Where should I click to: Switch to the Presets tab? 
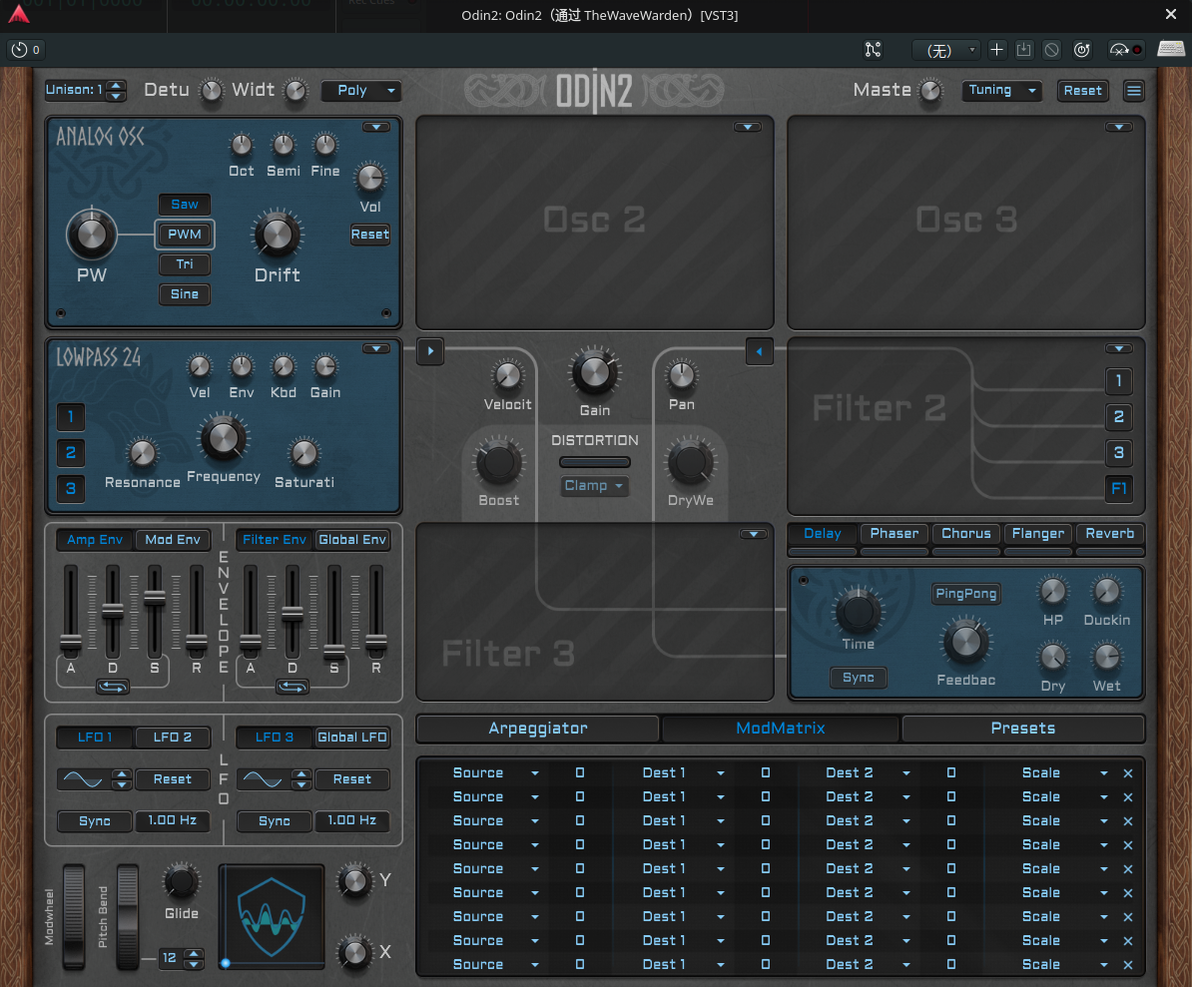click(1022, 728)
